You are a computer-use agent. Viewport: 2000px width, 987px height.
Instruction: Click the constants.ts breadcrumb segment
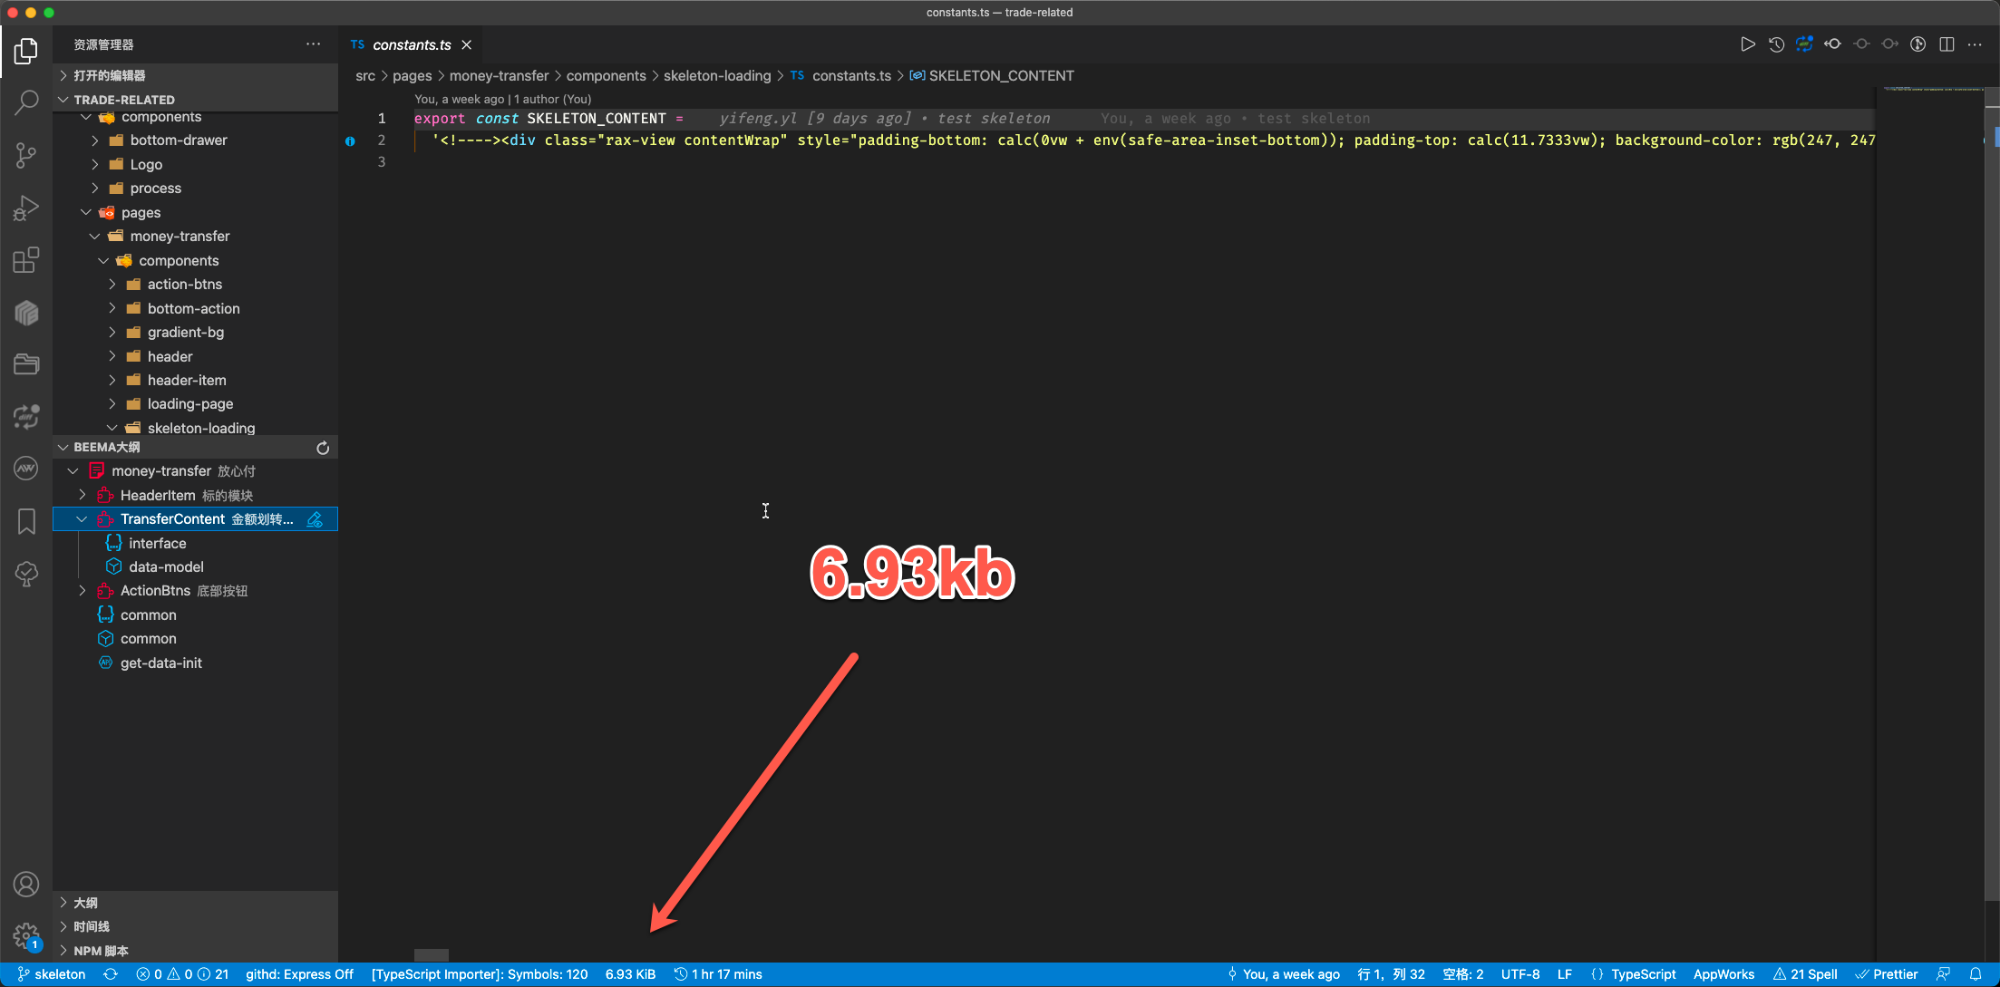coord(851,76)
